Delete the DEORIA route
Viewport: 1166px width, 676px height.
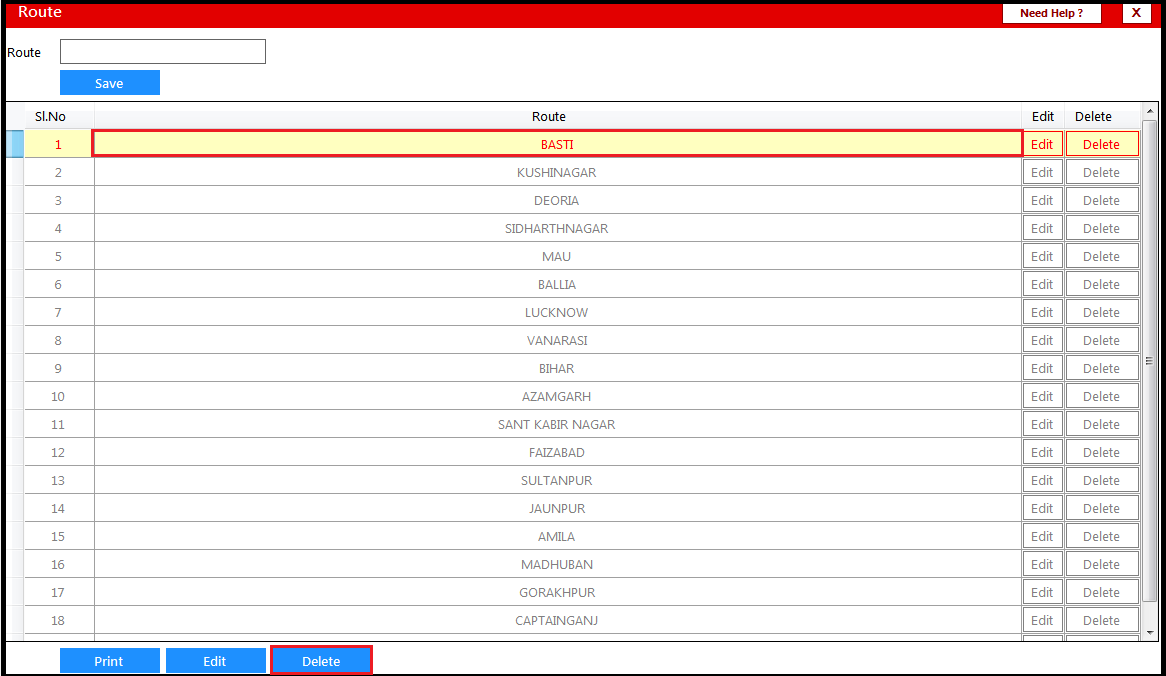tap(1101, 200)
